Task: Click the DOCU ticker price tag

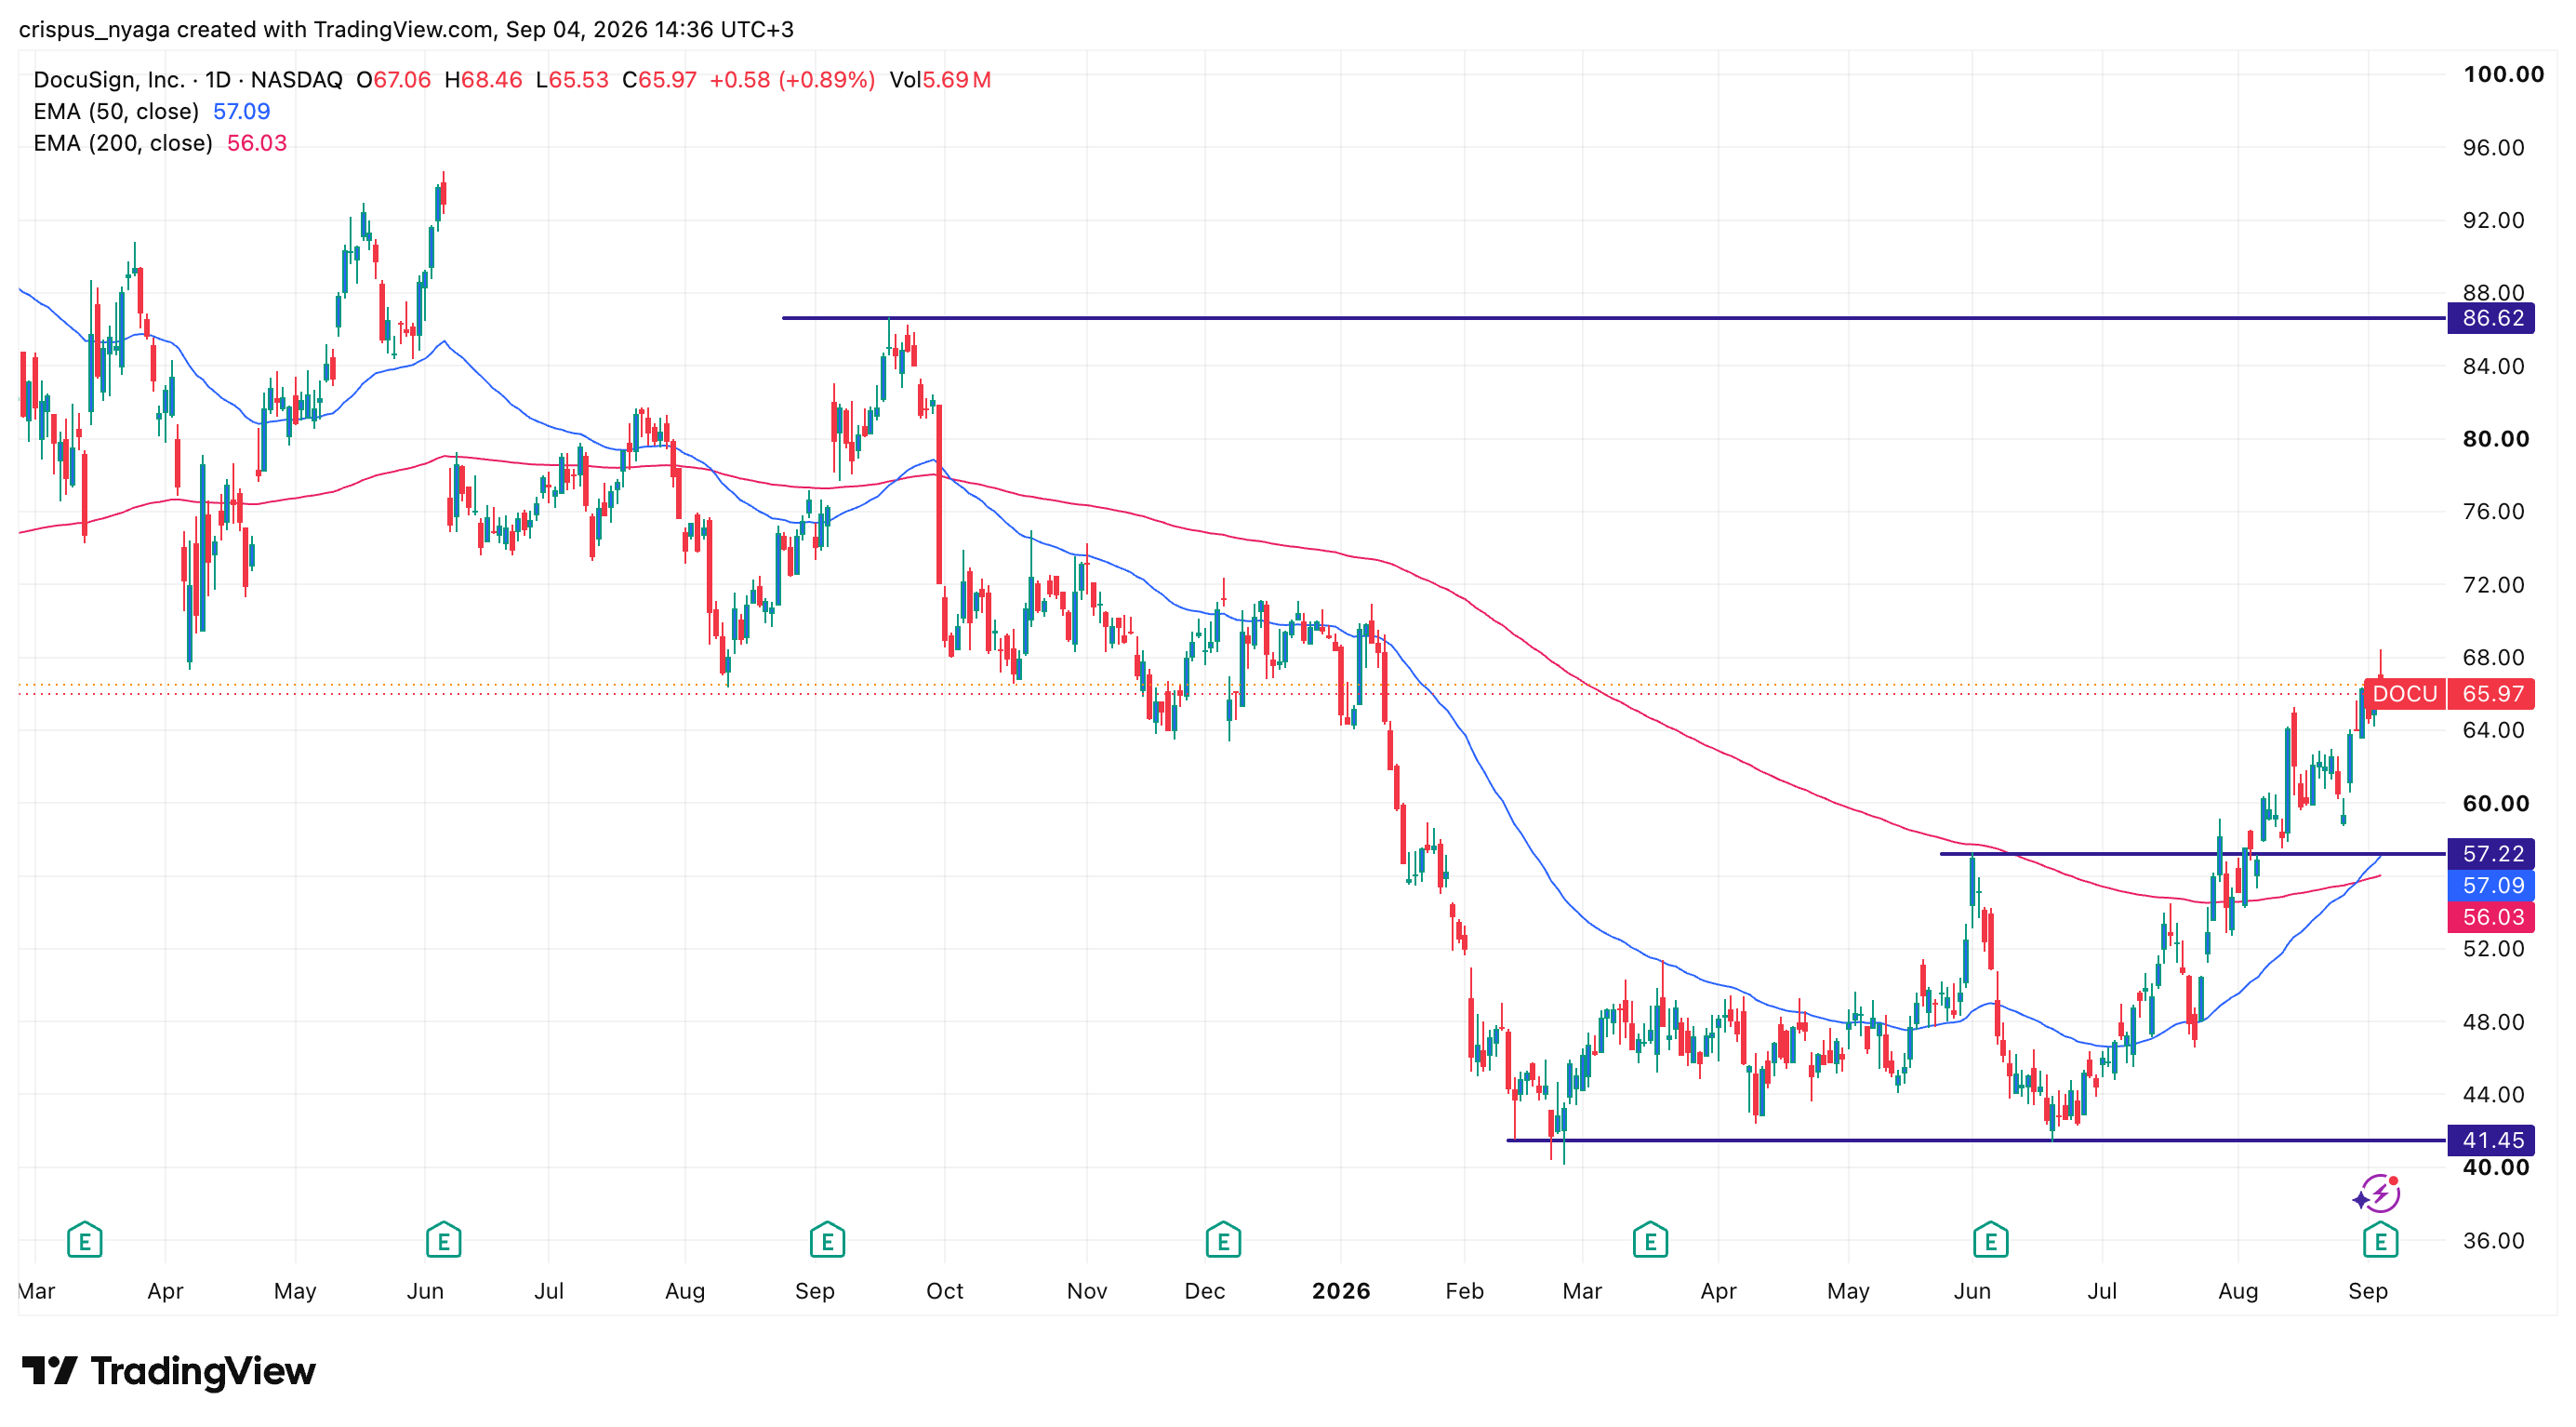Action: point(2404,694)
